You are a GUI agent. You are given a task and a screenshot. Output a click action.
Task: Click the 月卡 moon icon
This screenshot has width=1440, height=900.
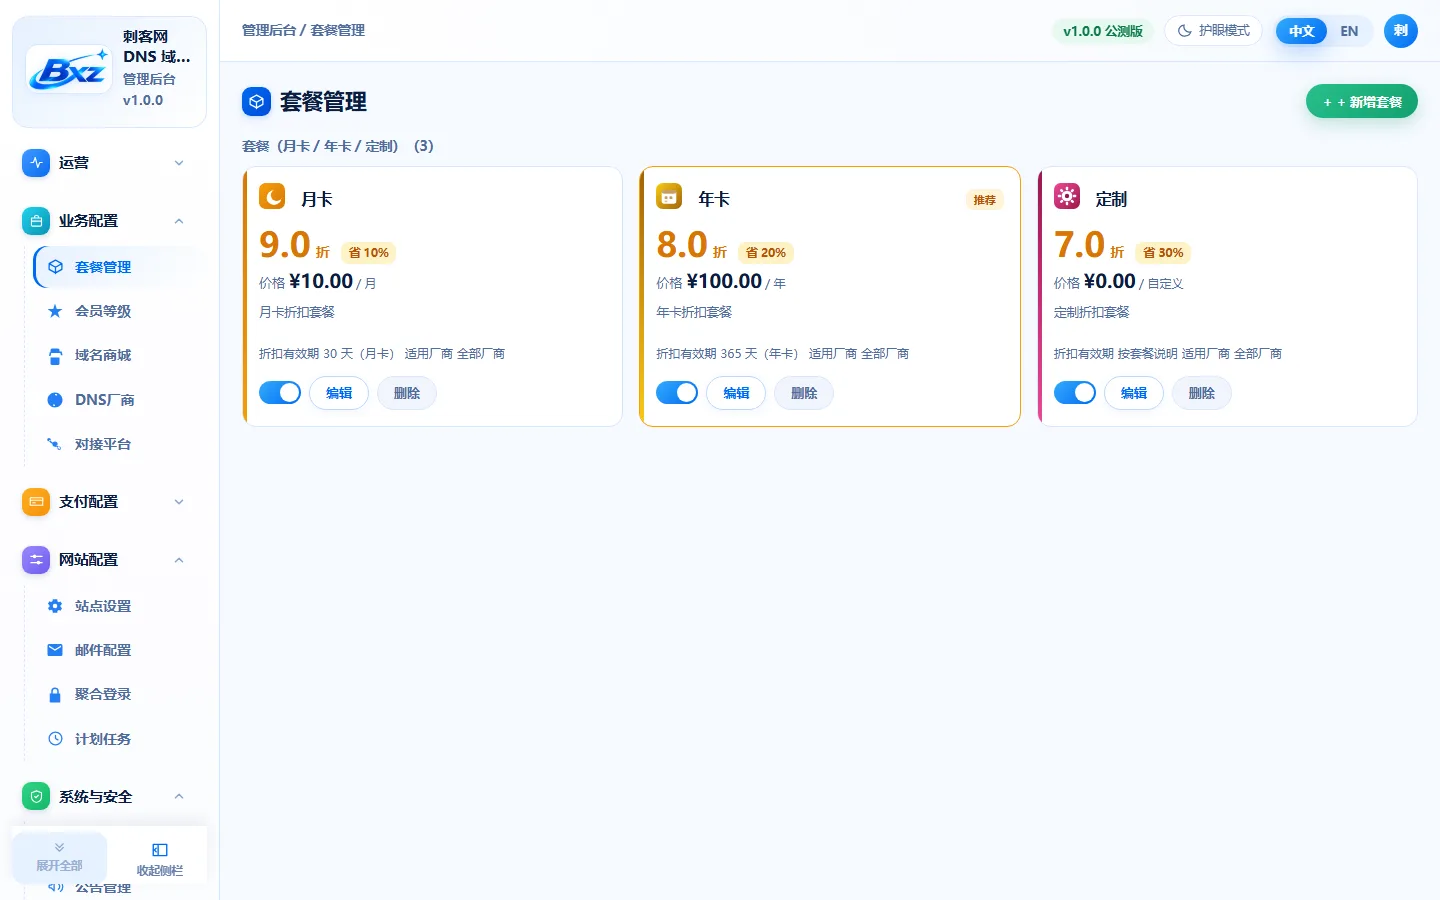pyautogui.click(x=272, y=196)
